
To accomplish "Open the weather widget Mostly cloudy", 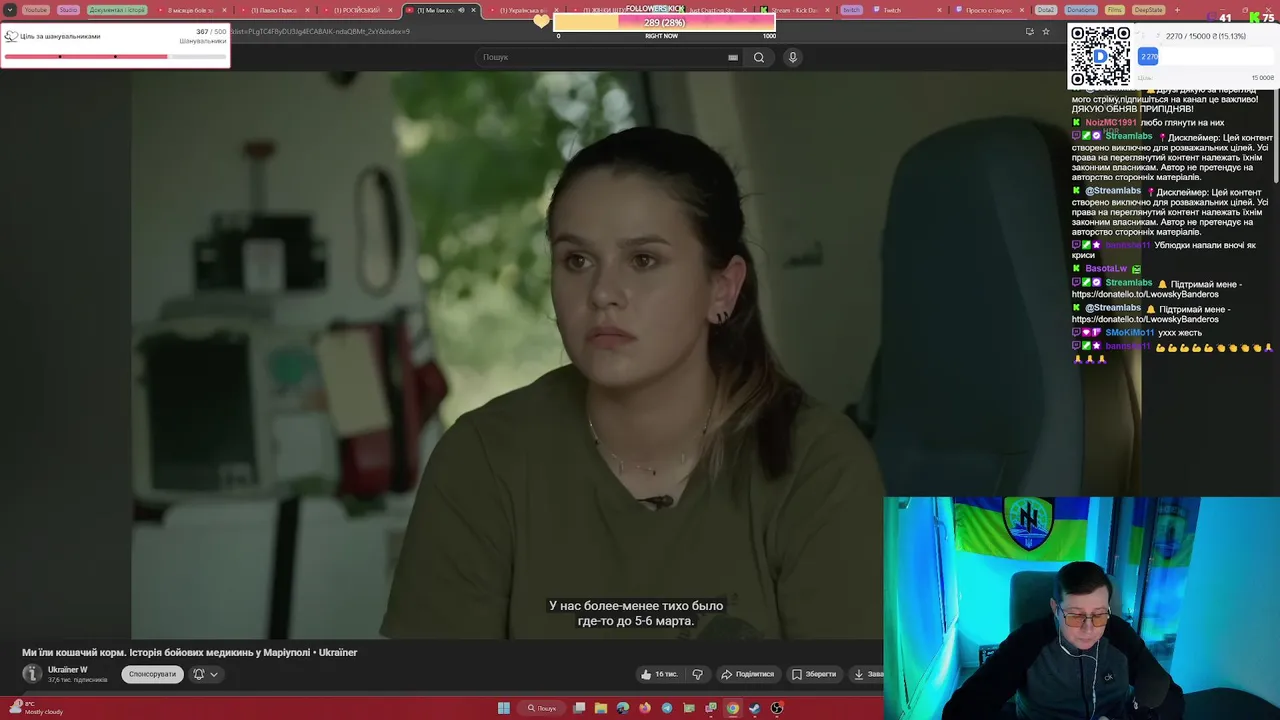I will click(36, 708).
